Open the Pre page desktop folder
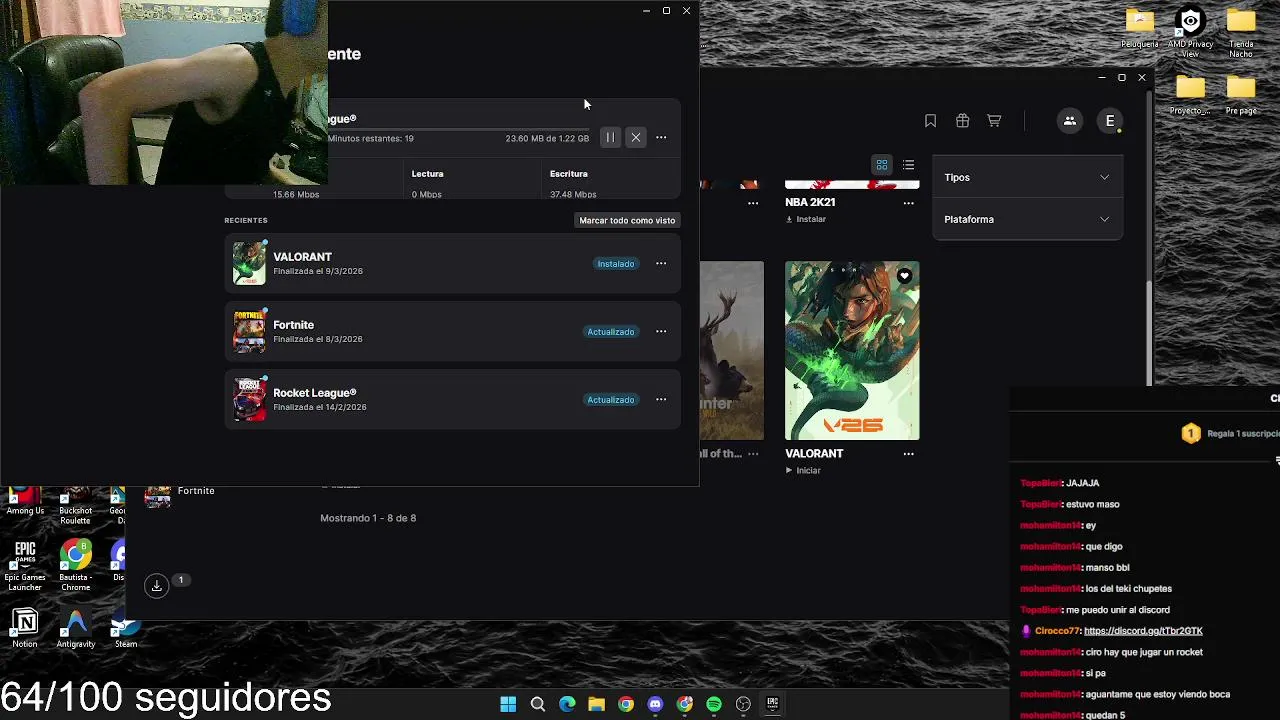 [1241, 96]
